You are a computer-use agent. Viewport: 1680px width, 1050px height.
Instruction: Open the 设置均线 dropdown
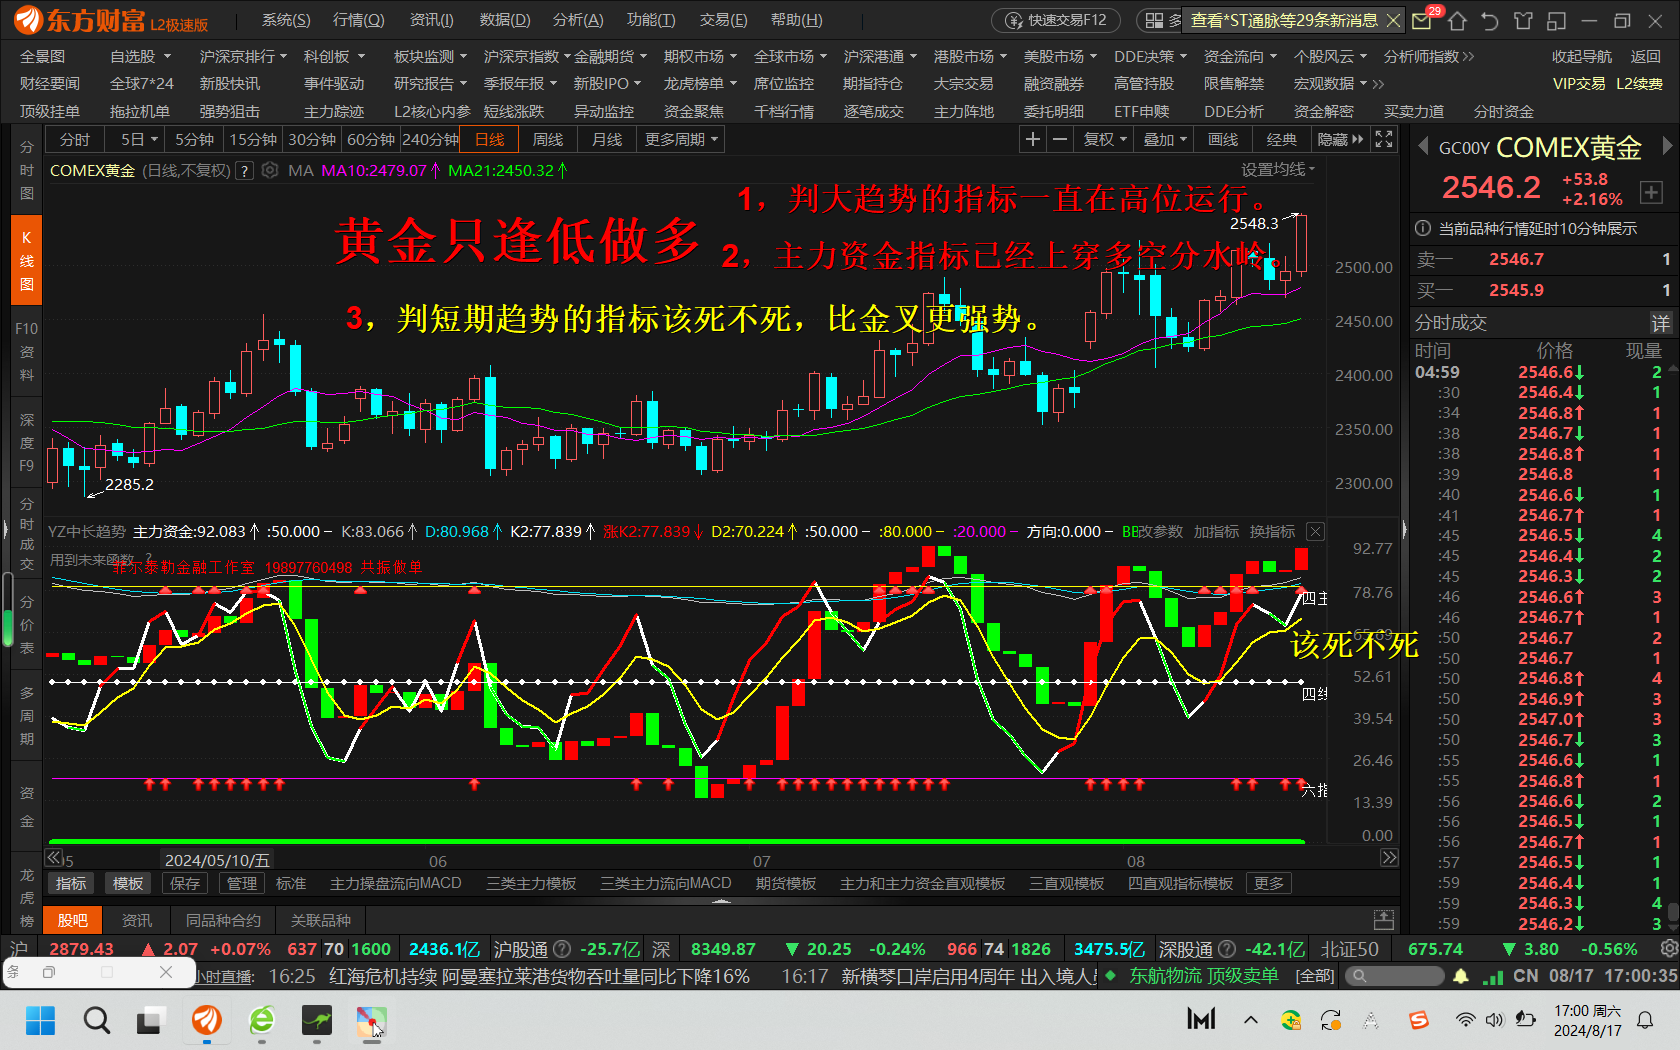pyautogui.click(x=1279, y=170)
